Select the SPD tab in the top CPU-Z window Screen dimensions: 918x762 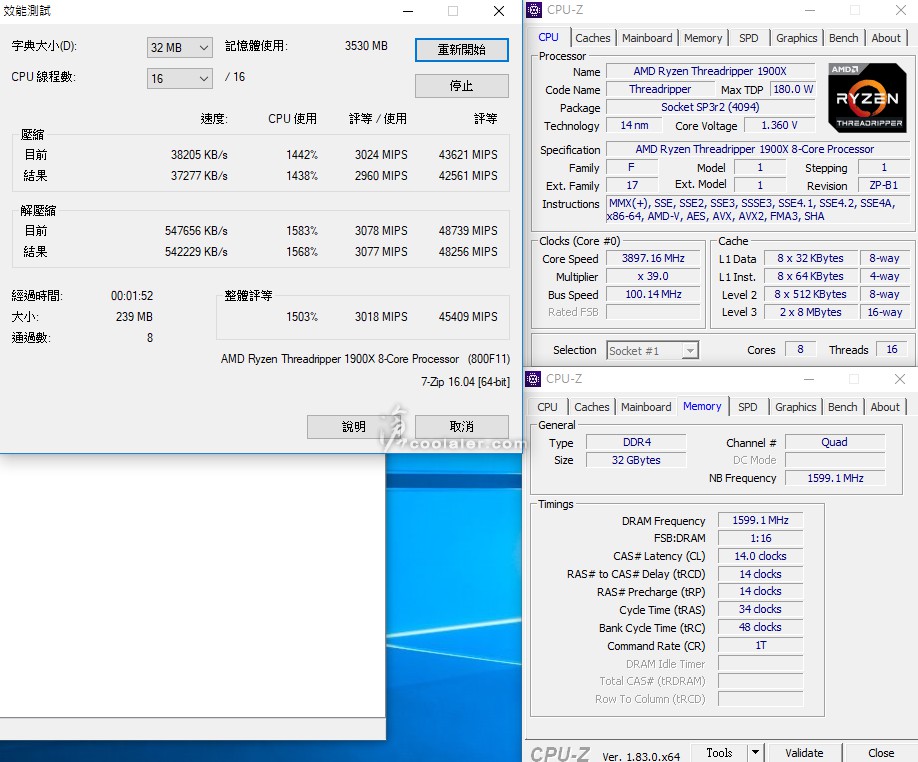748,38
